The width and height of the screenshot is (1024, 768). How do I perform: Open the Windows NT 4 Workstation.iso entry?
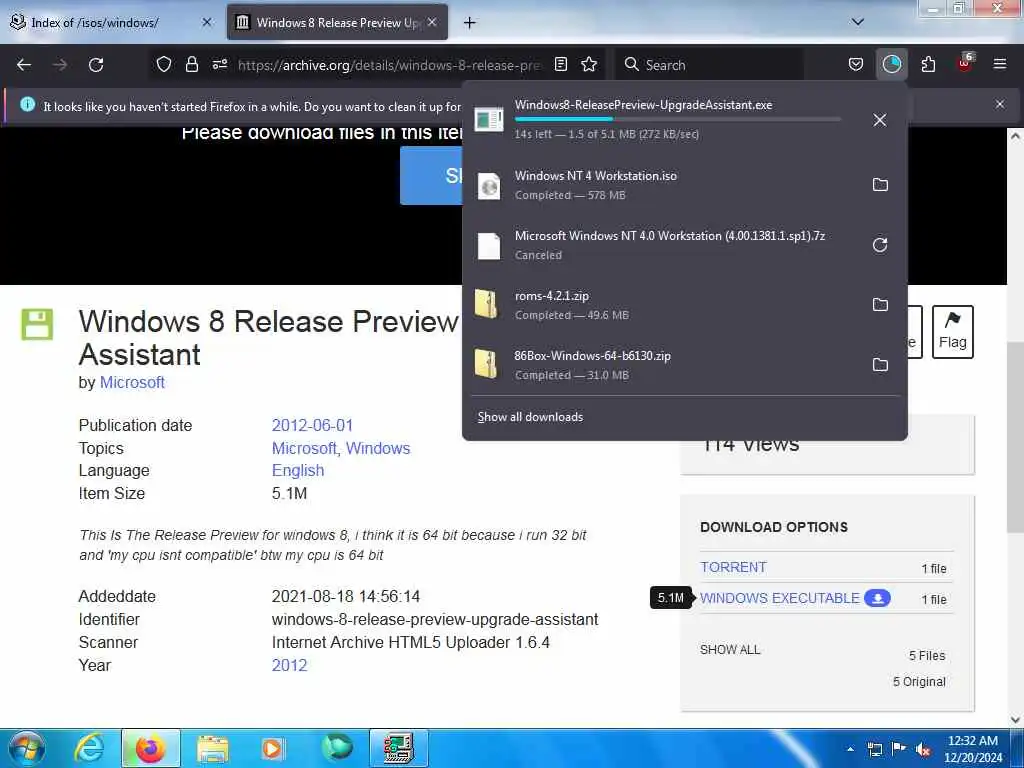tap(666, 185)
